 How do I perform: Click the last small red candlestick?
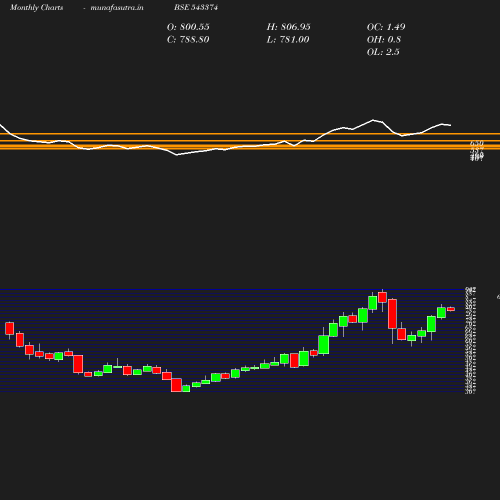pyautogui.click(x=451, y=309)
